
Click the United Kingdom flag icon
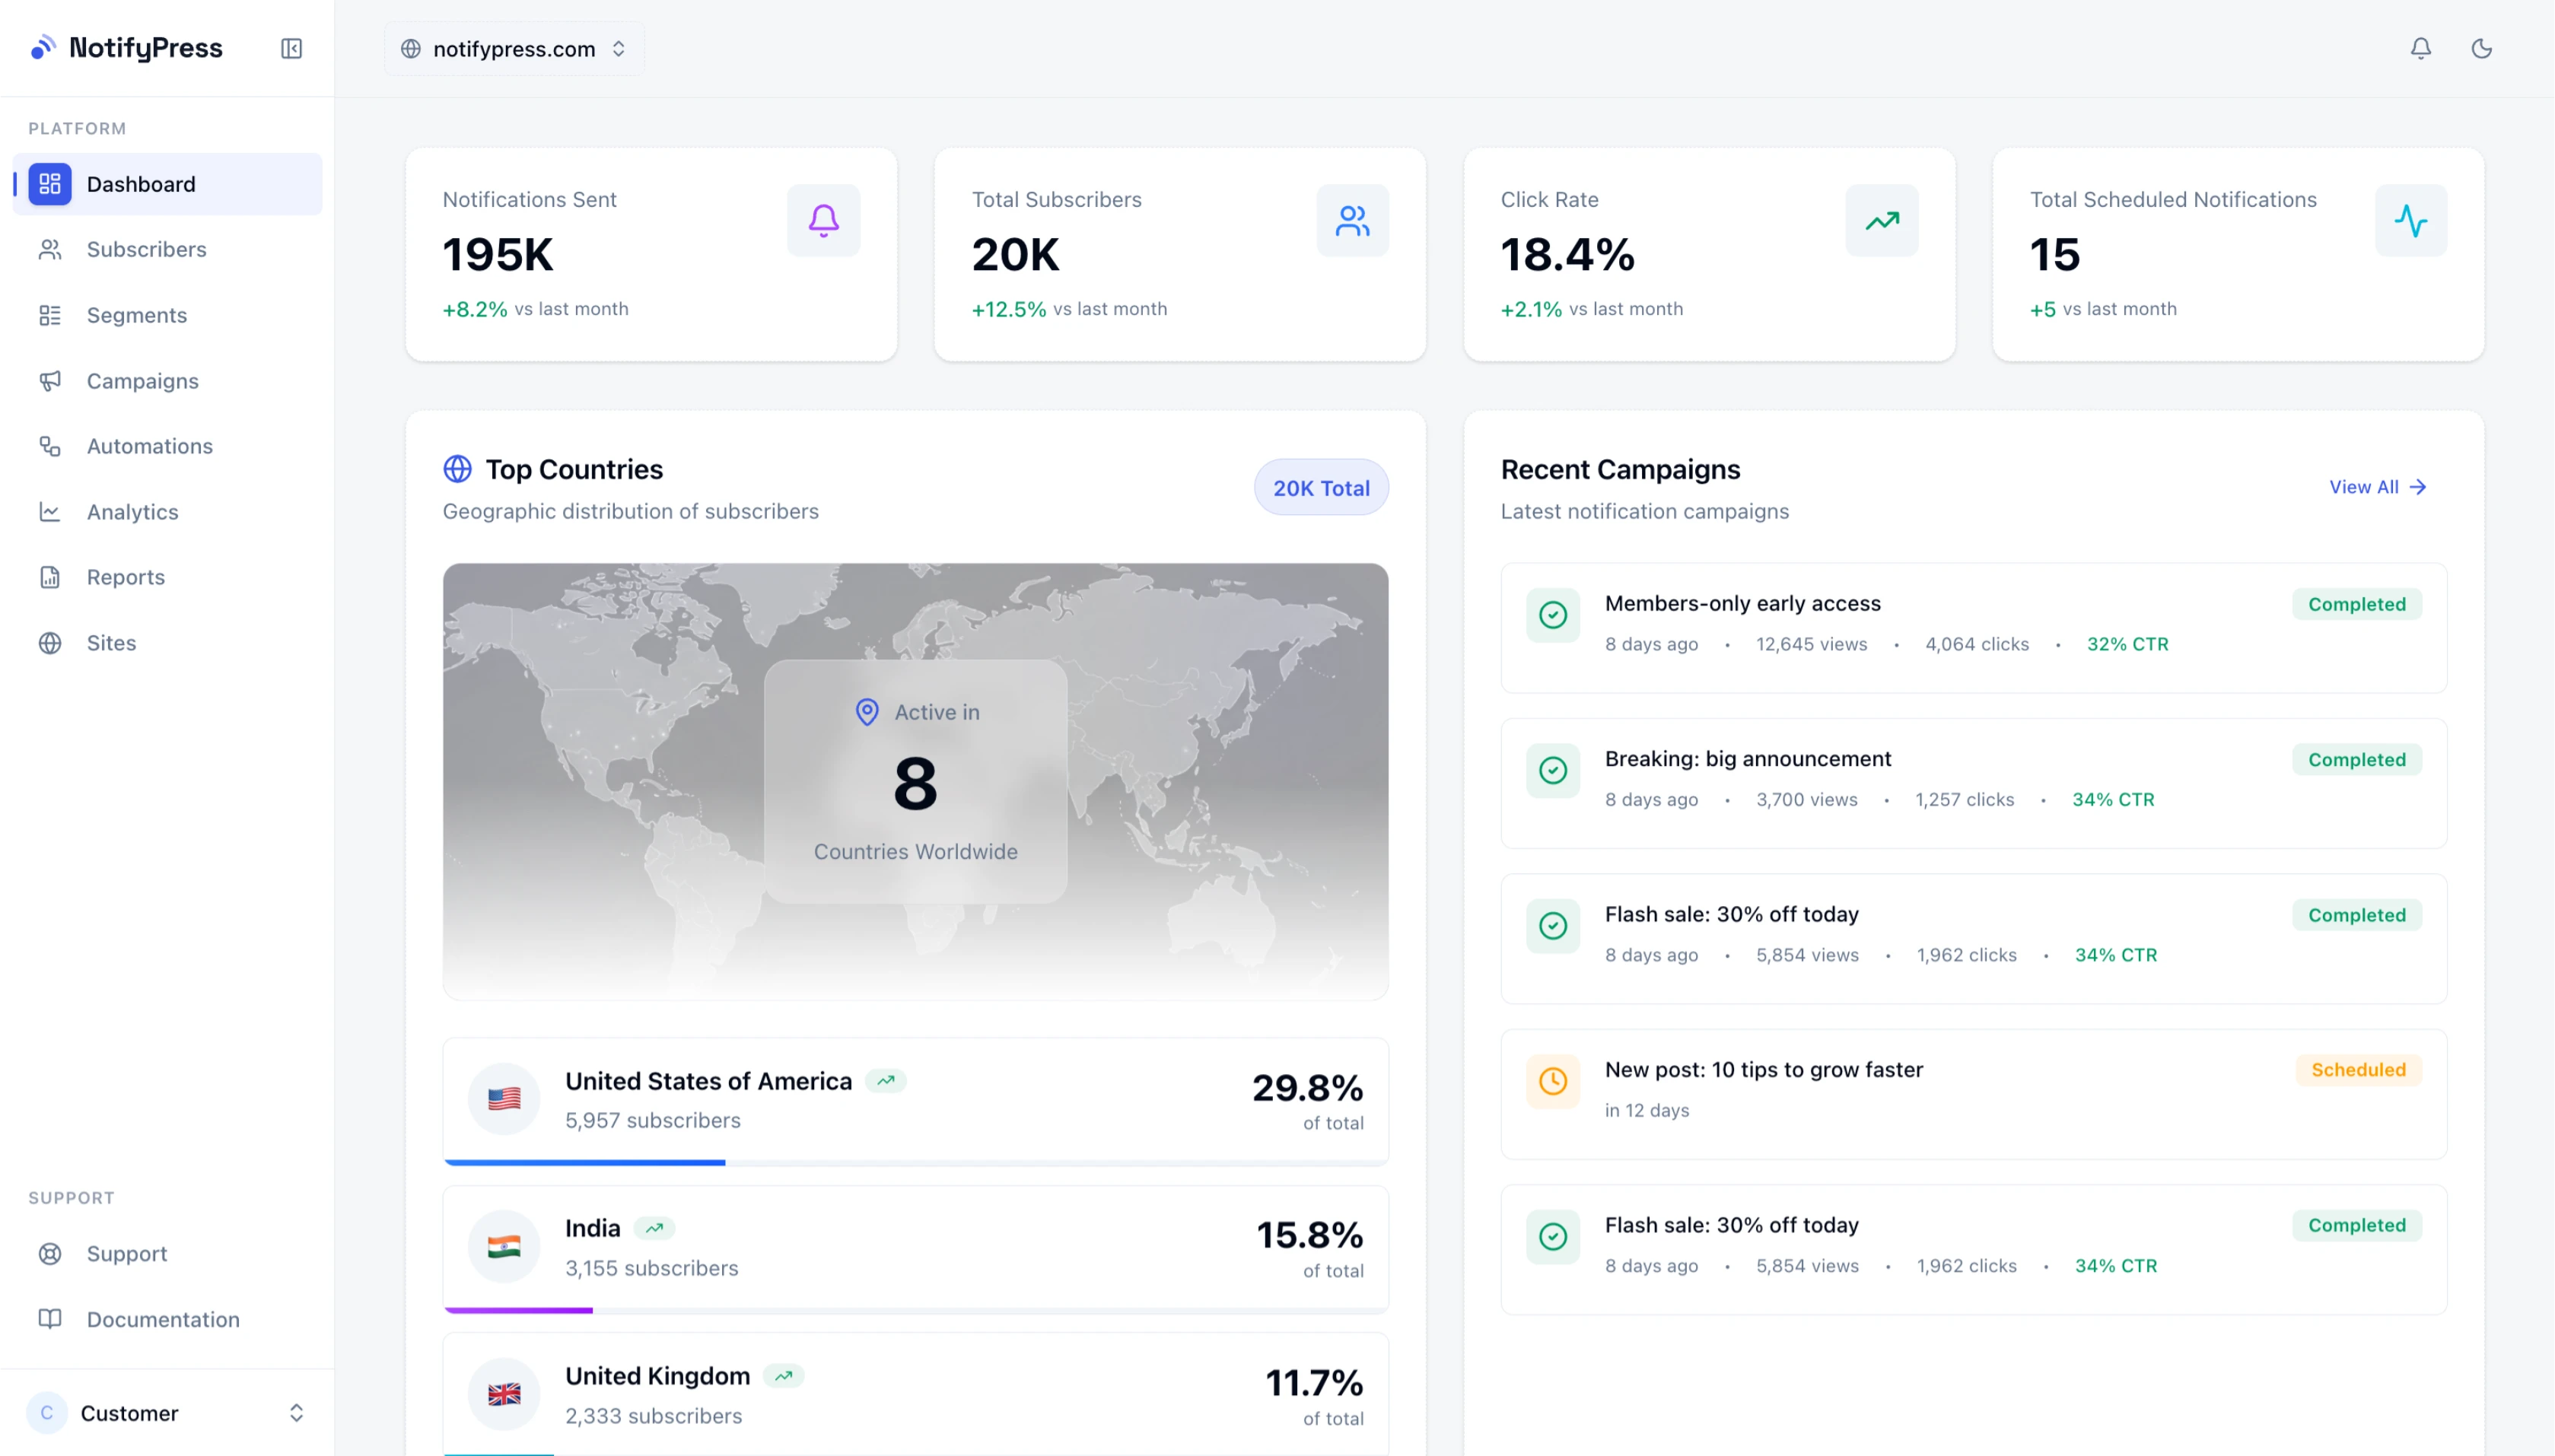pyautogui.click(x=504, y=1394)
